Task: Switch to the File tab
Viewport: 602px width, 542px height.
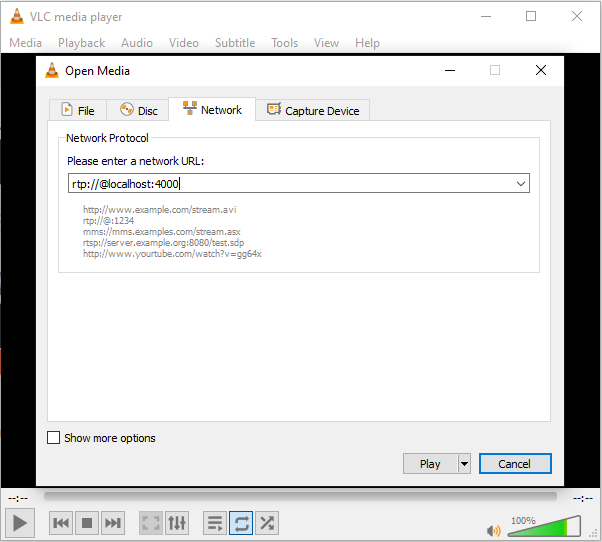Action: point(78,111)
